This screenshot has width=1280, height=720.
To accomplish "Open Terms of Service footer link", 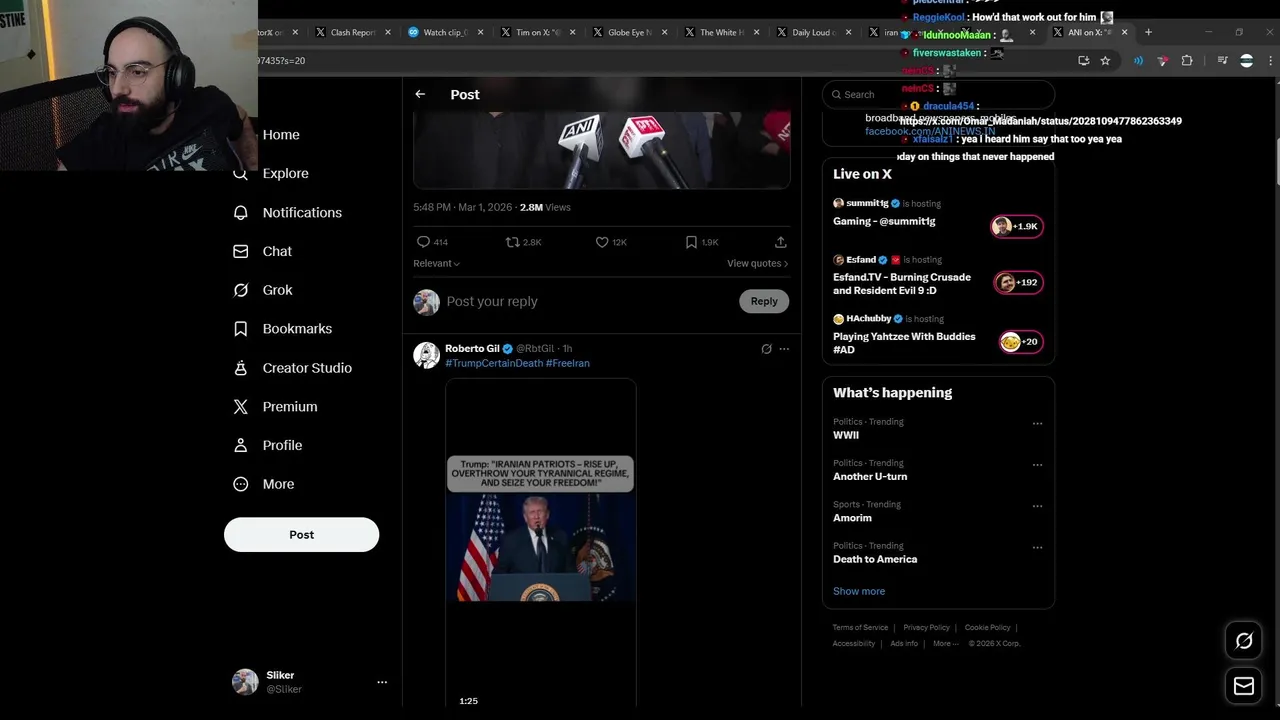I will click(860, 628).
